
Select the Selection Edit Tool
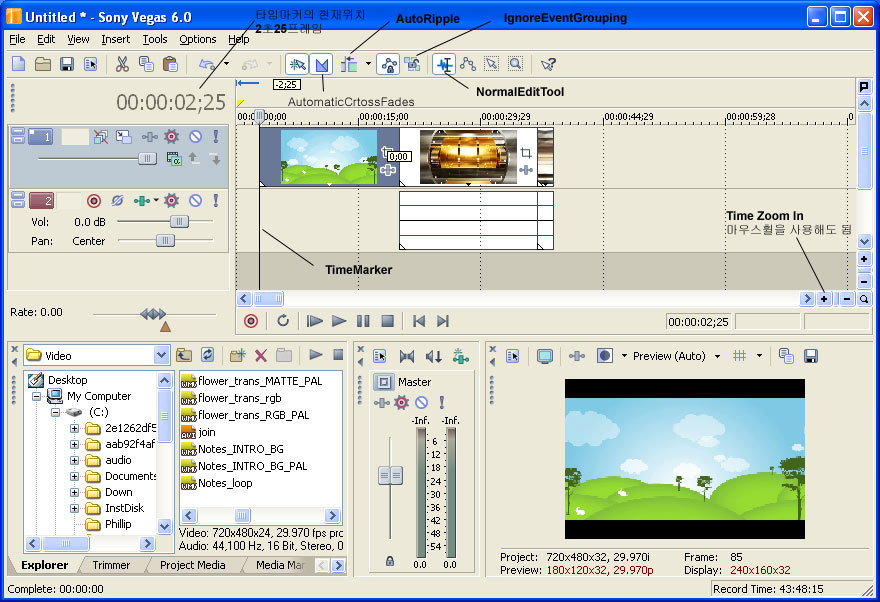click(x=492, y=65)
